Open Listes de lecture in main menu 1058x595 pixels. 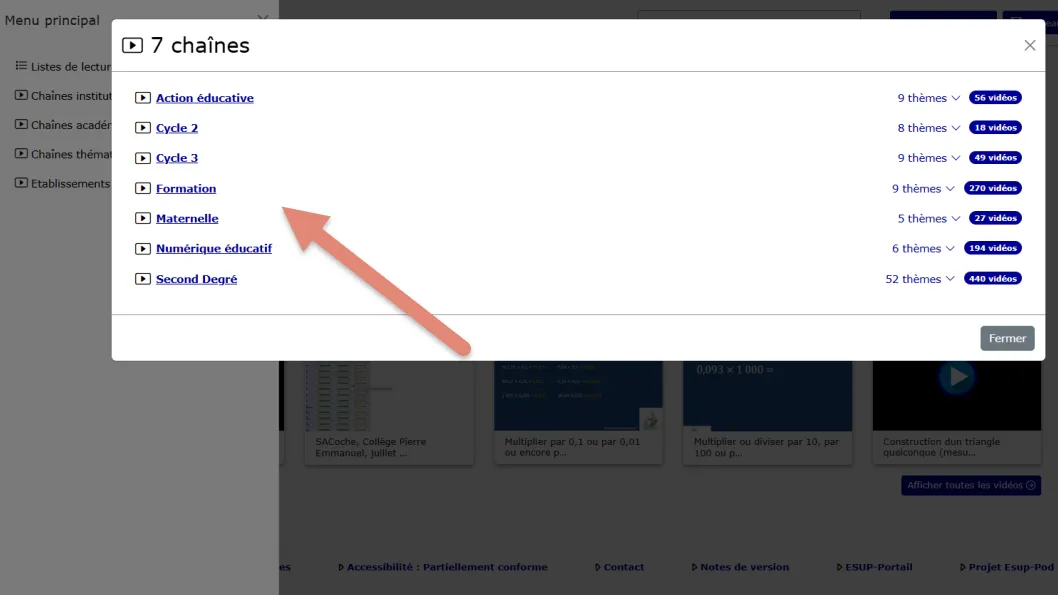tap(63, 67)
